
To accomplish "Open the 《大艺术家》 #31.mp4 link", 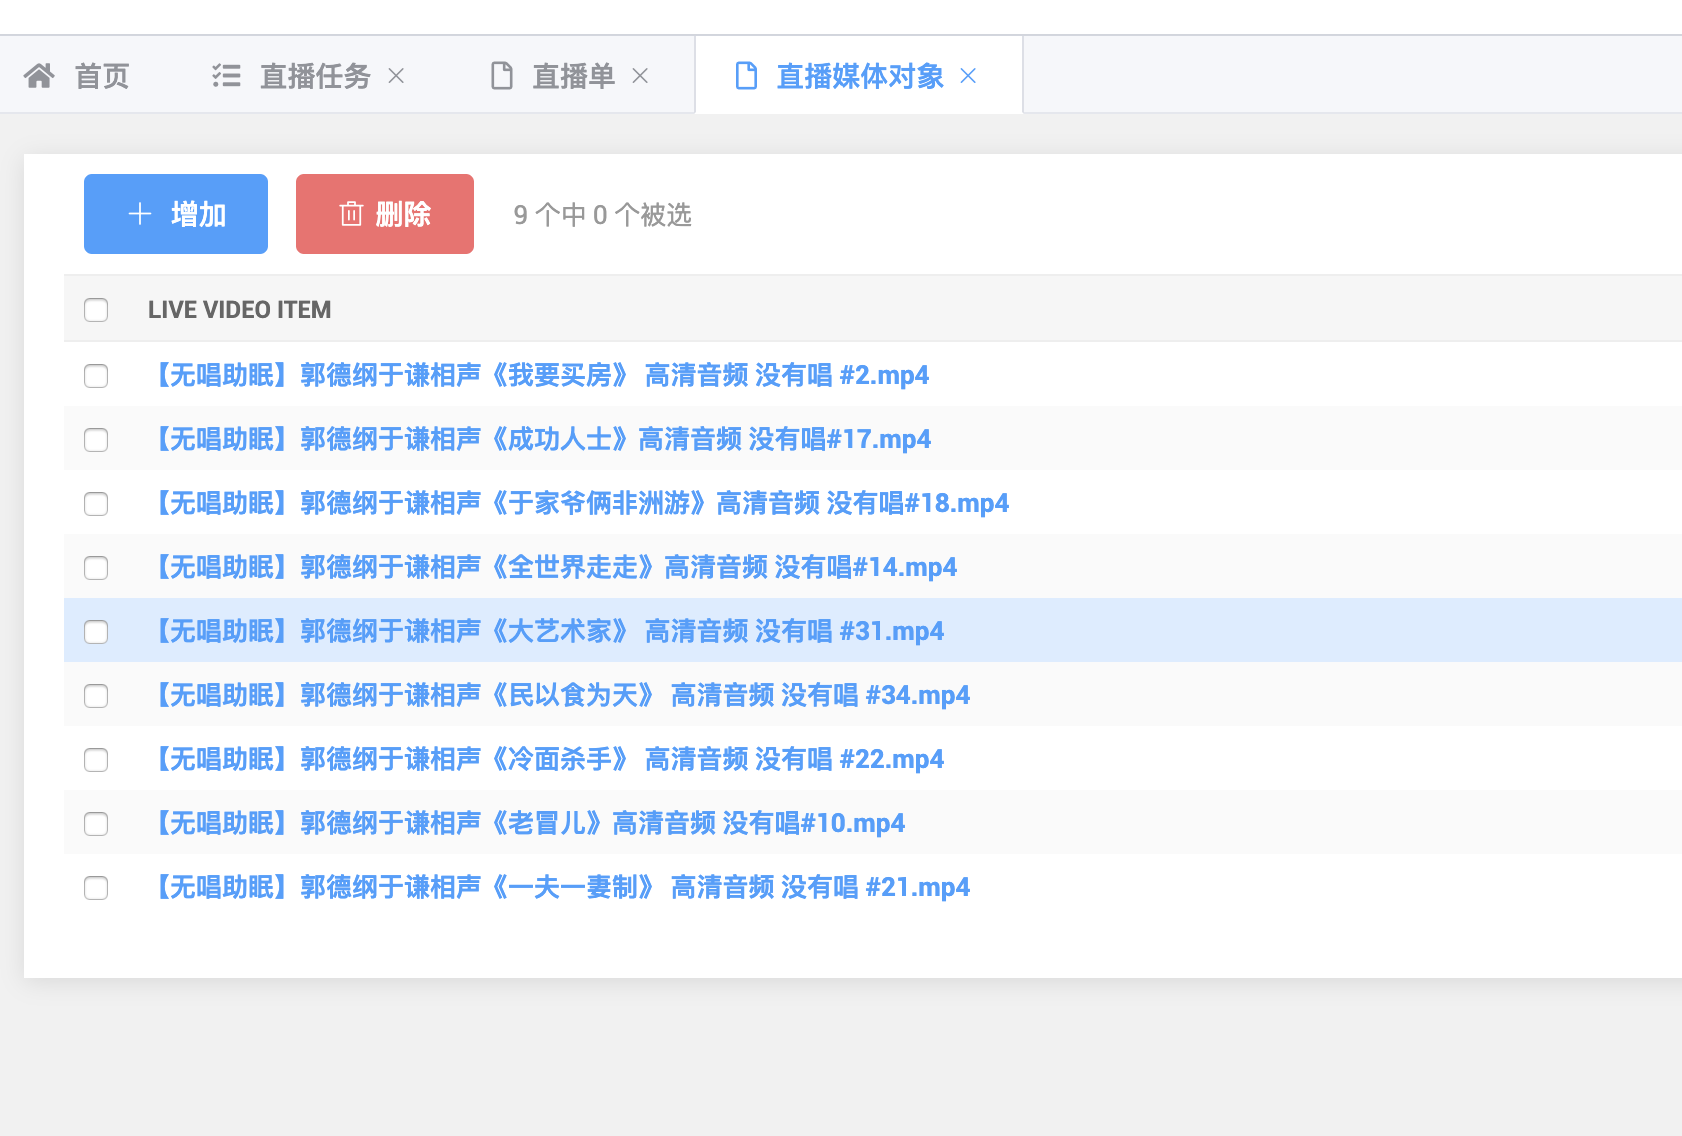I will (546, 631).
